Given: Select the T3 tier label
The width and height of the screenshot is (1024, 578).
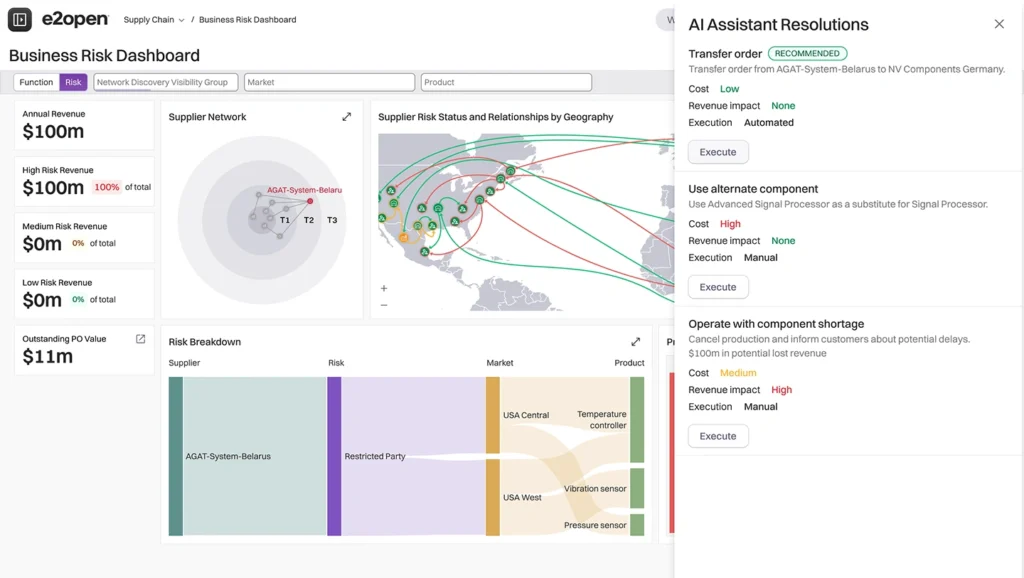Looking at the screenshot, I should tap(332, 220).
